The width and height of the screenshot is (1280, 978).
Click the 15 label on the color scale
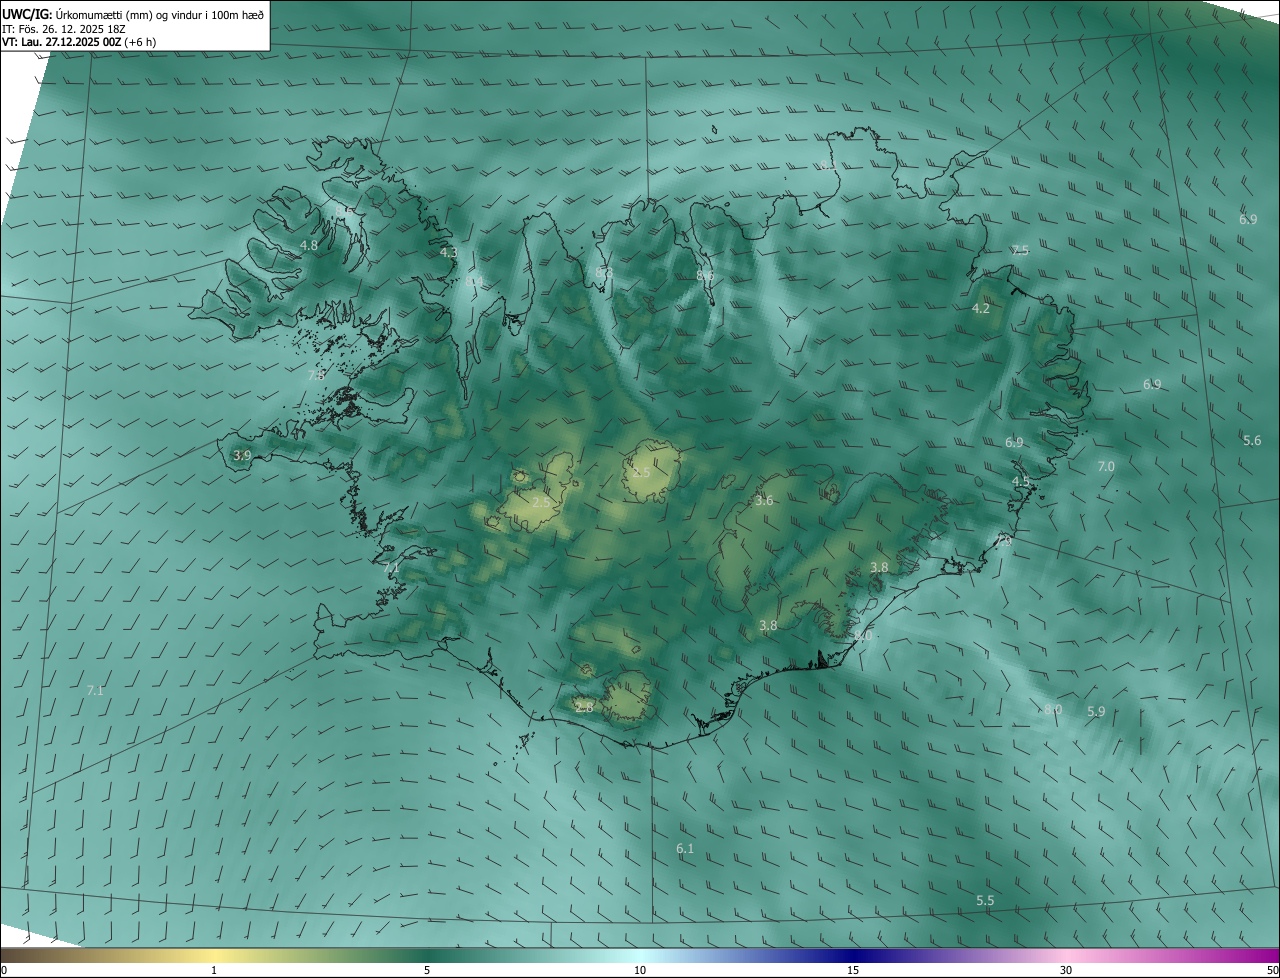(853, 971)
